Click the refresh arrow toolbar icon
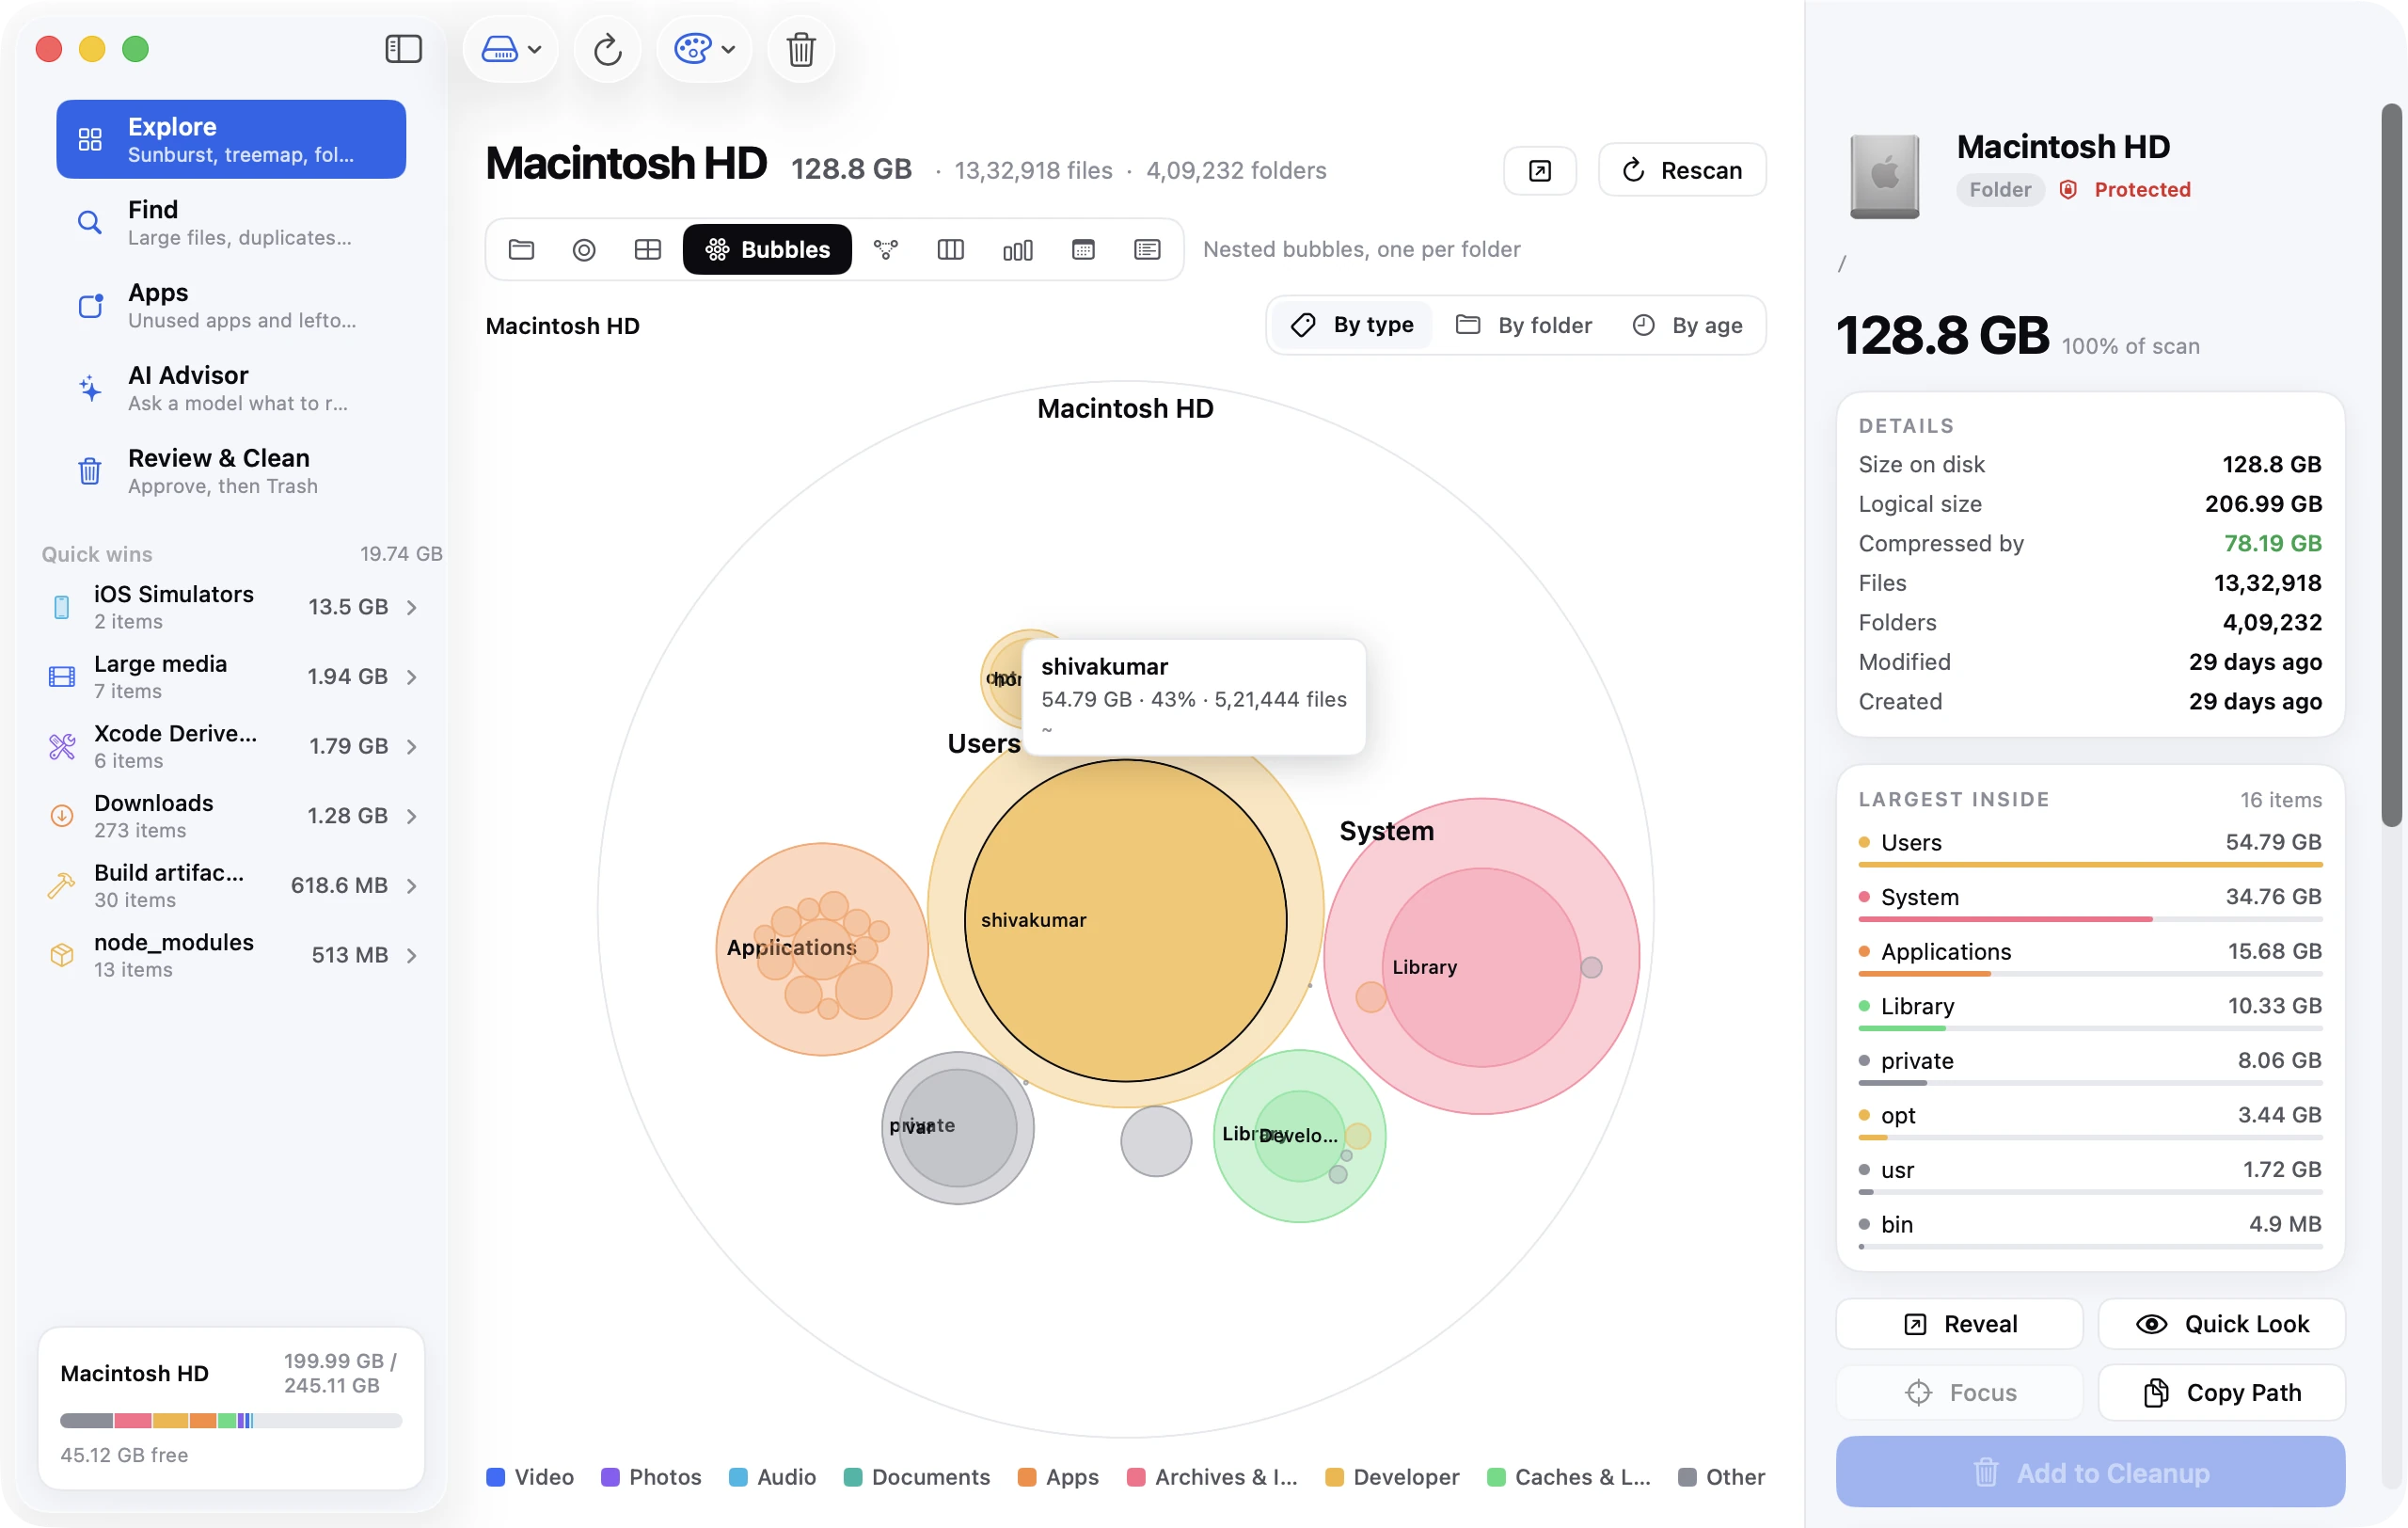This screenshot has width=2408, height=1528. 607,49
